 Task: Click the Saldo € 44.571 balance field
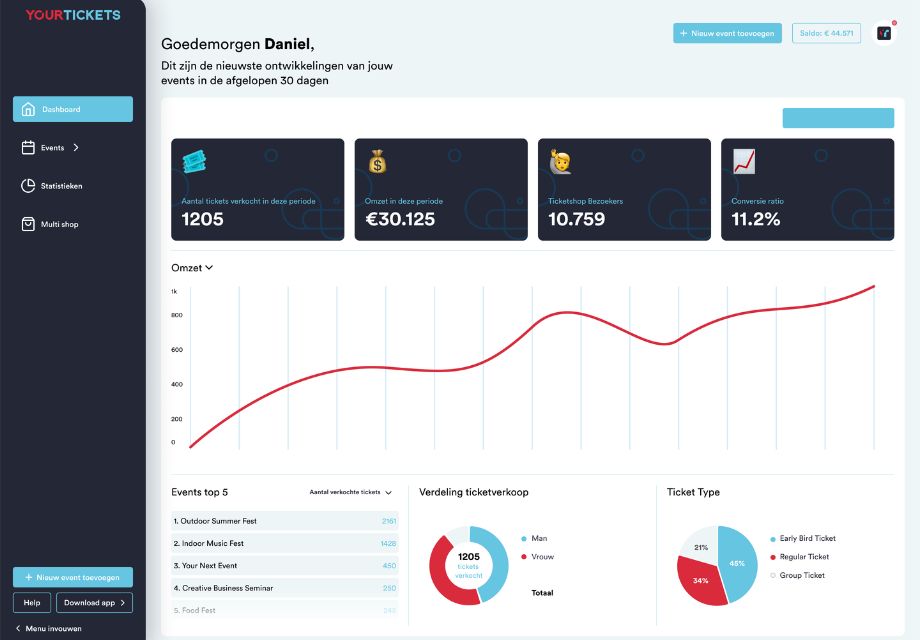(826, 32)
